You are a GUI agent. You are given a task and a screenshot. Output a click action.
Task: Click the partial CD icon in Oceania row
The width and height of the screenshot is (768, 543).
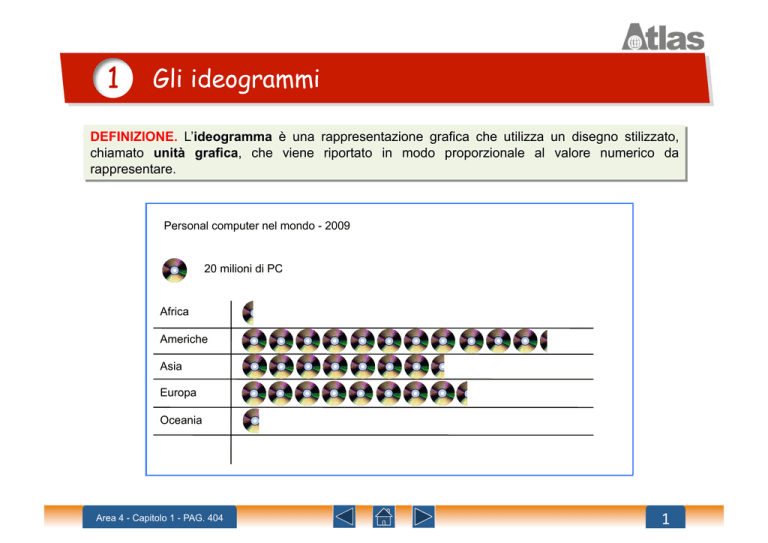click(251, 421)
